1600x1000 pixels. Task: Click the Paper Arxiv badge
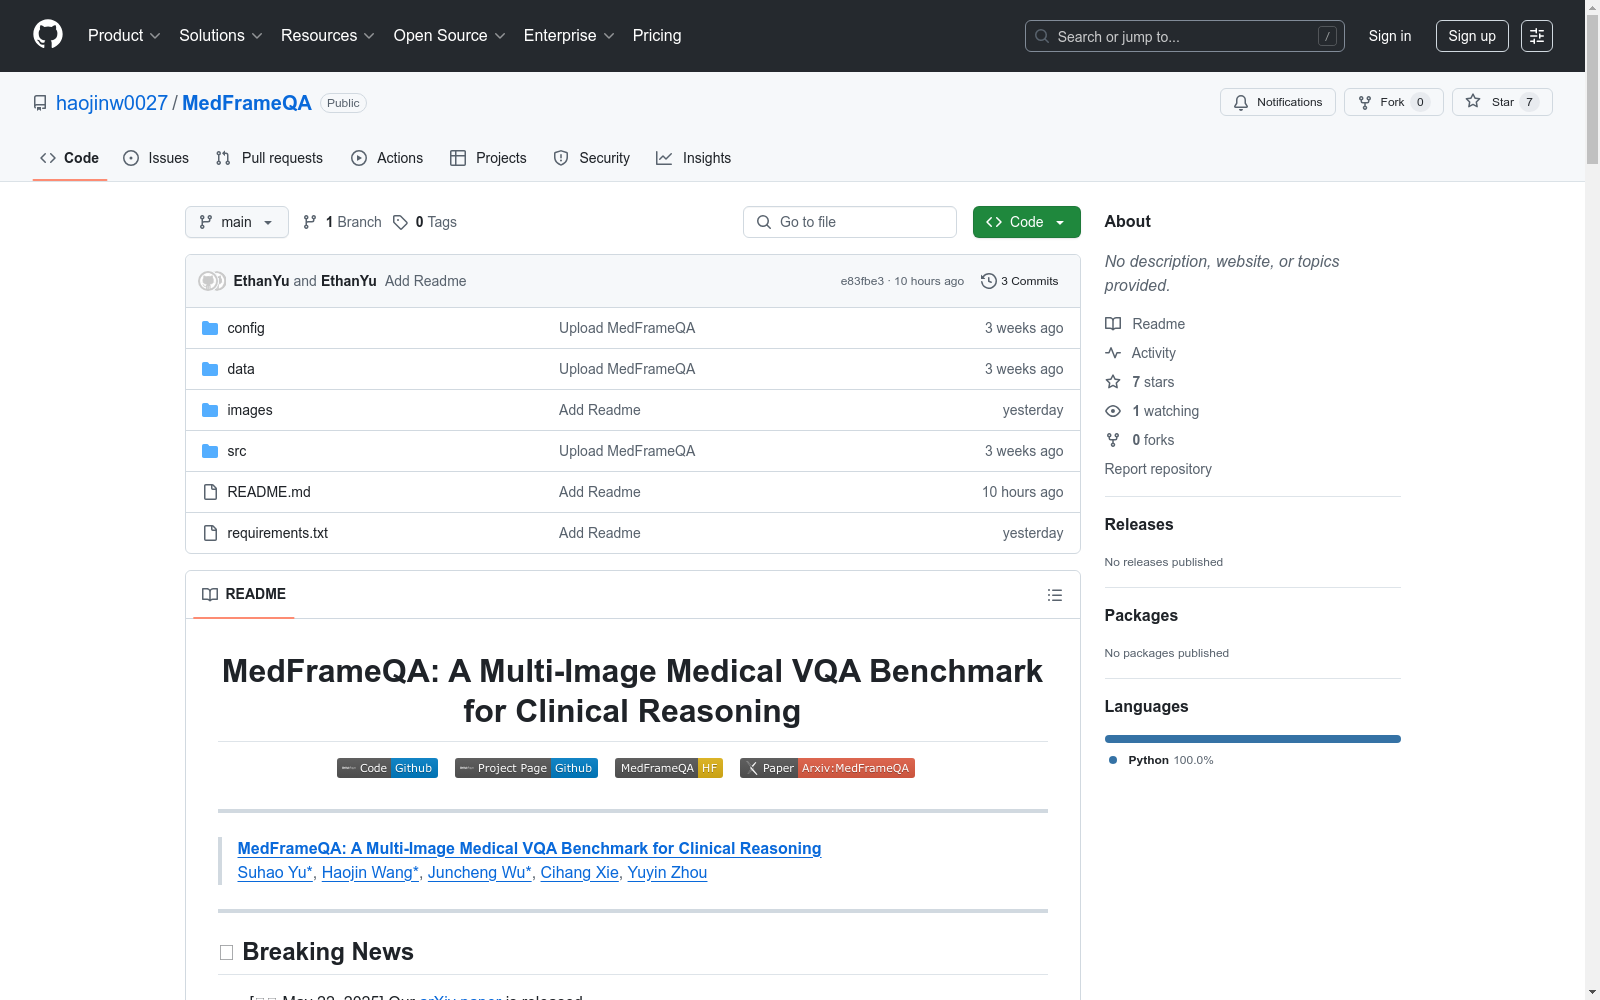827,768
